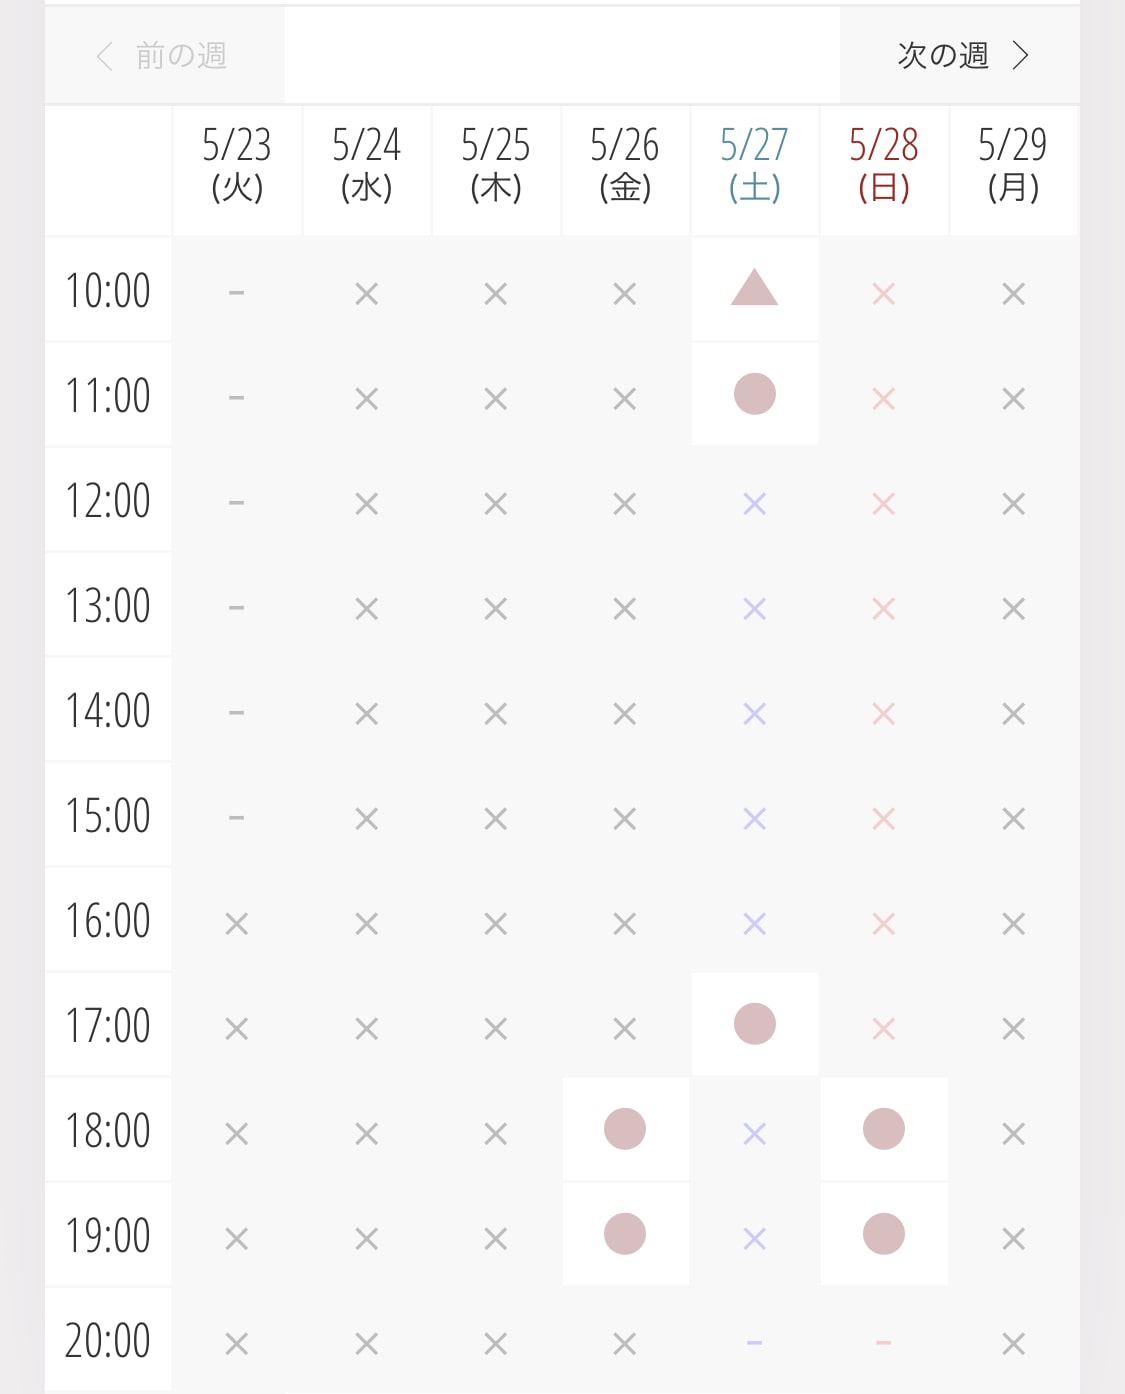Select the 5/27 (土) column header
Image resolution: width=1125 pixels, height=1394 pixels.
[x=755, y=166]
